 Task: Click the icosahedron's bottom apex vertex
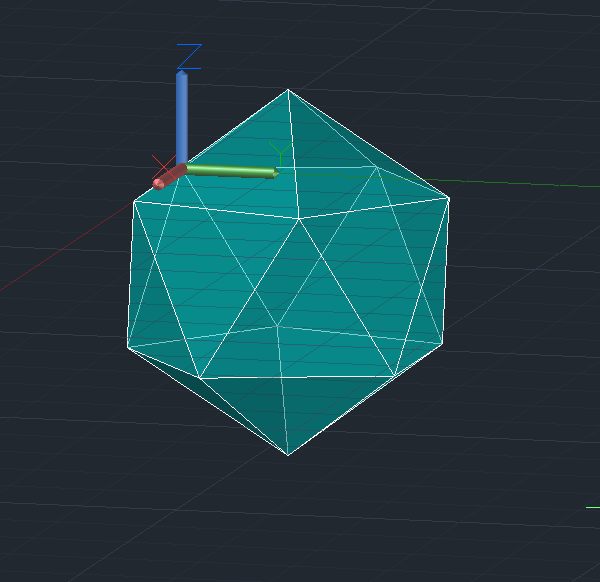[288, 455]
